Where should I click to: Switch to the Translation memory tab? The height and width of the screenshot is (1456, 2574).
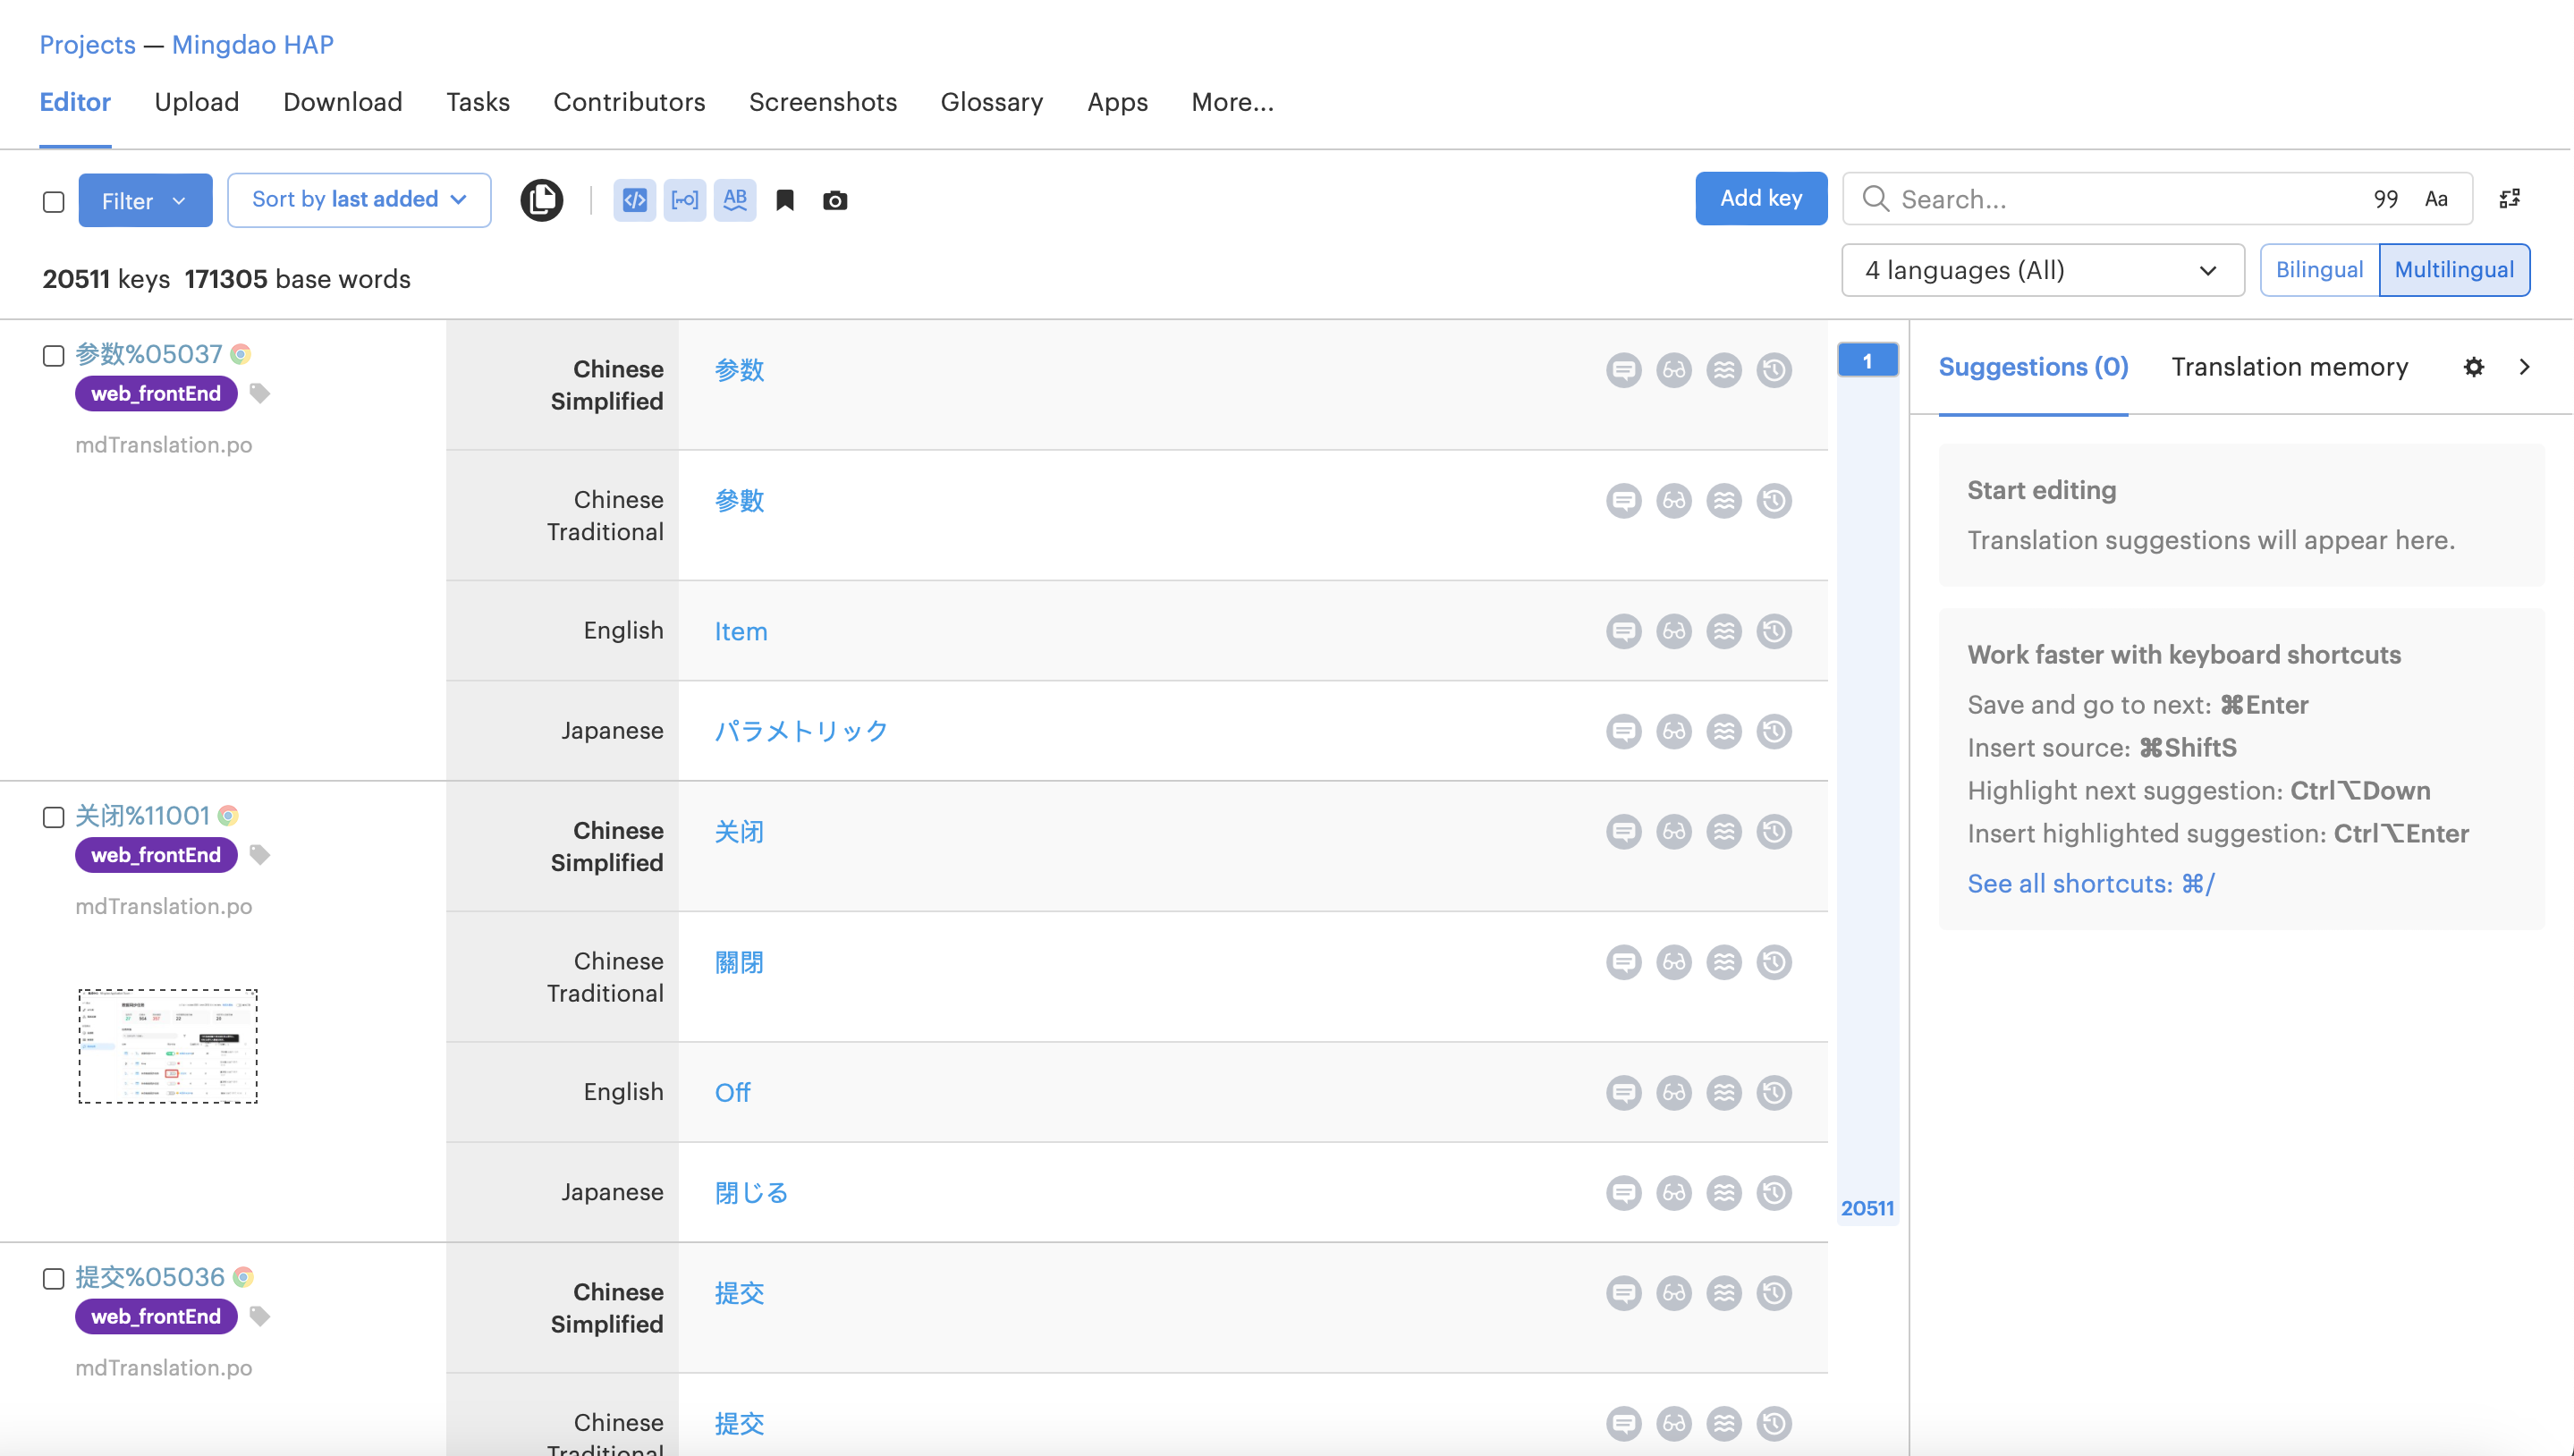pos(2289,367)
